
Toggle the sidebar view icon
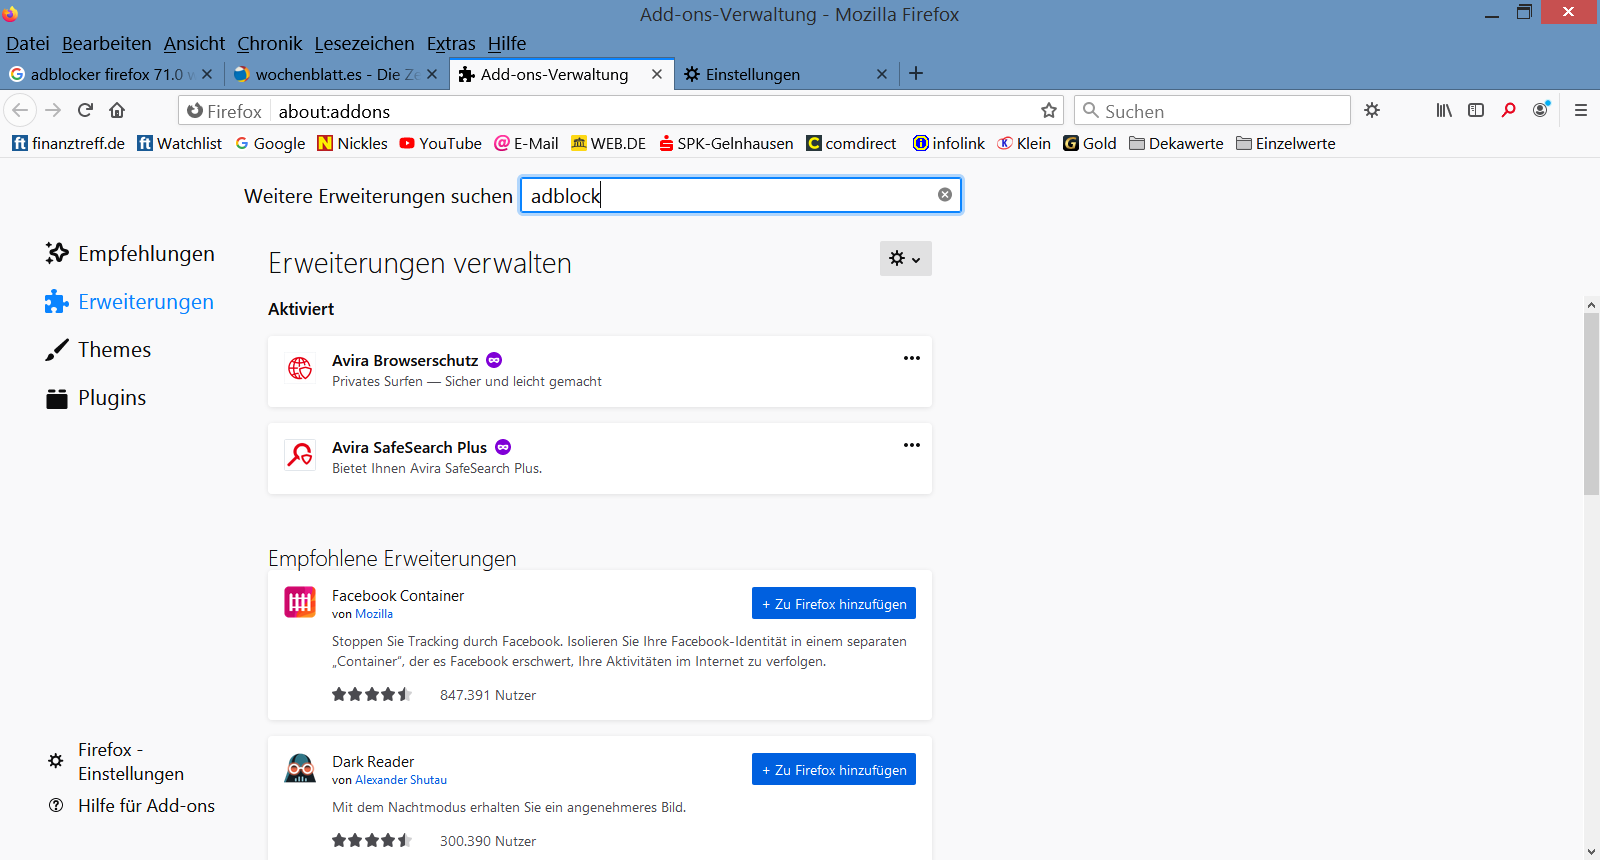(x=1476, y=110)
